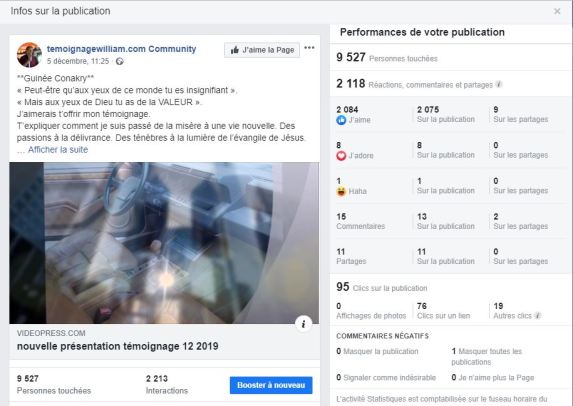Expand post text with Afficher la suite

(x=58, y=149)
